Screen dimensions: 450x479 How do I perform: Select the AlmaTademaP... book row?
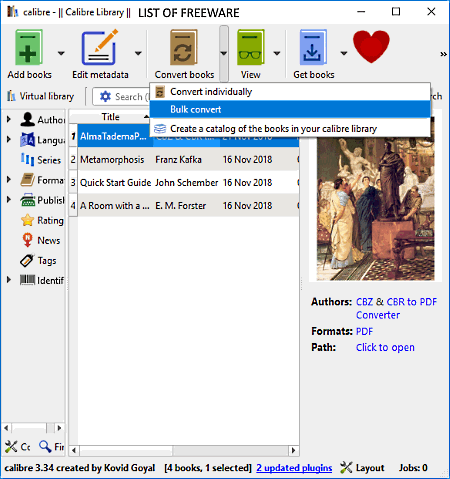coord(188,136)
